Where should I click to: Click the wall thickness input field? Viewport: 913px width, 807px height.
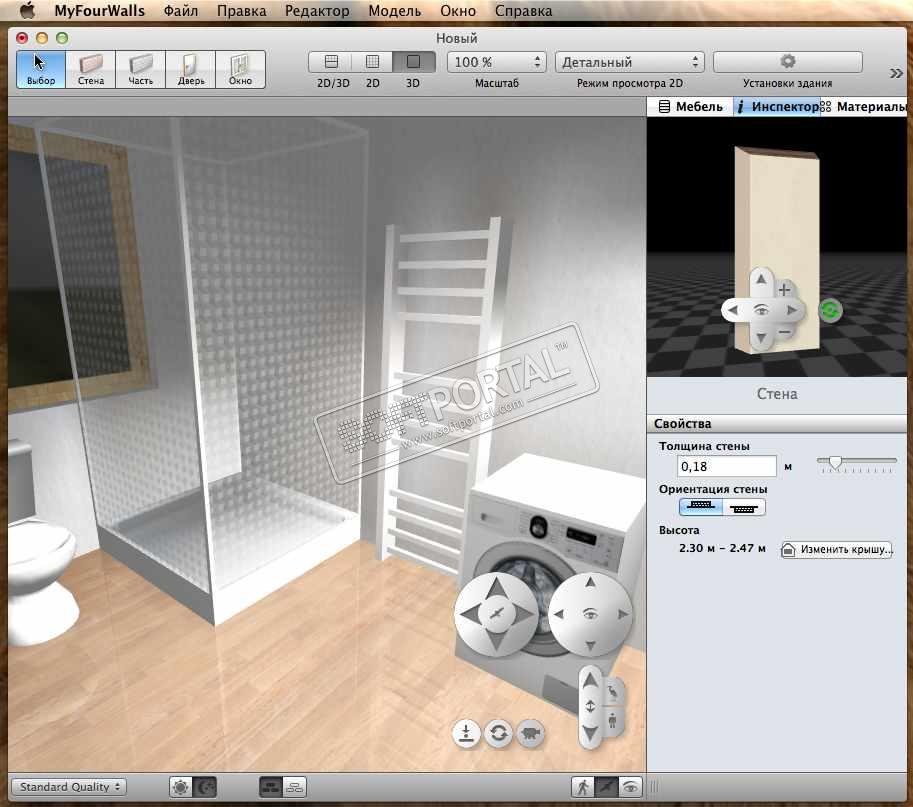(727, 466)
